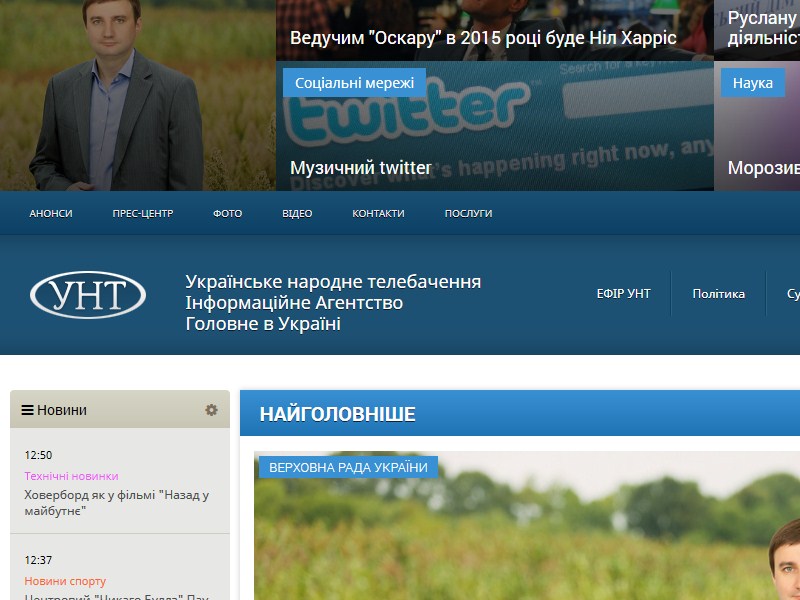Viewport: 800px width, 600px height.
Task: Open the news panel gear settings icon
Action: (211, 410)
